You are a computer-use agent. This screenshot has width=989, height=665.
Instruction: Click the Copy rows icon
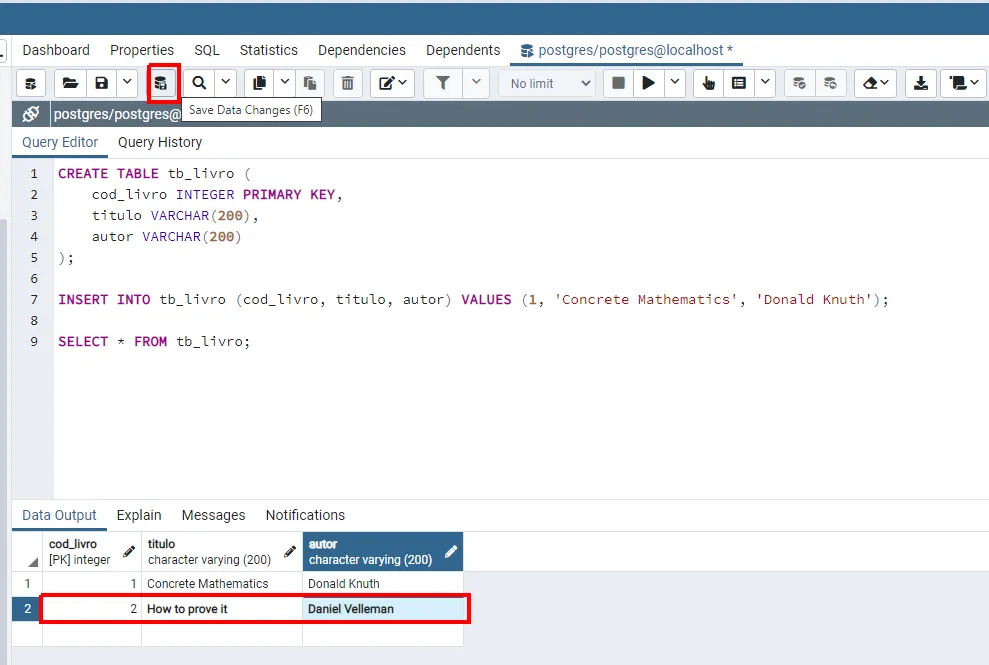pyautogui.click(x=259, y=83)
